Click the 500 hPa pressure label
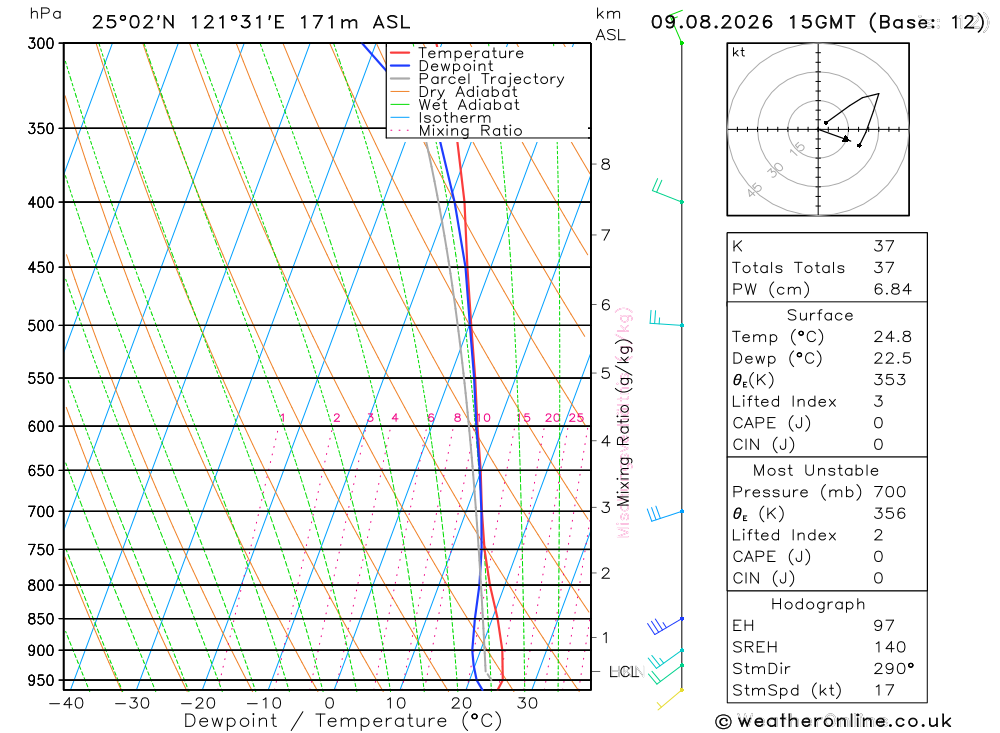The height and width of the screenshot is (733, 1000). pos(41,325)
